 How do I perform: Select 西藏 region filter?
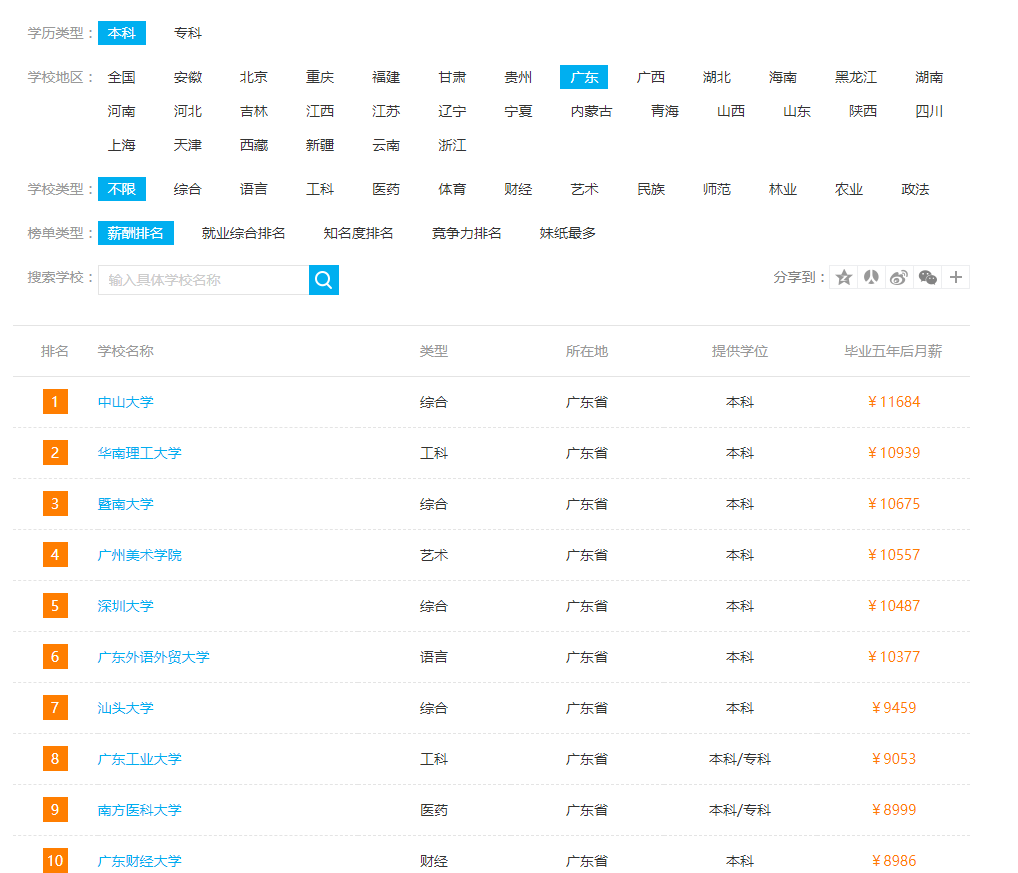coord(254,145)
